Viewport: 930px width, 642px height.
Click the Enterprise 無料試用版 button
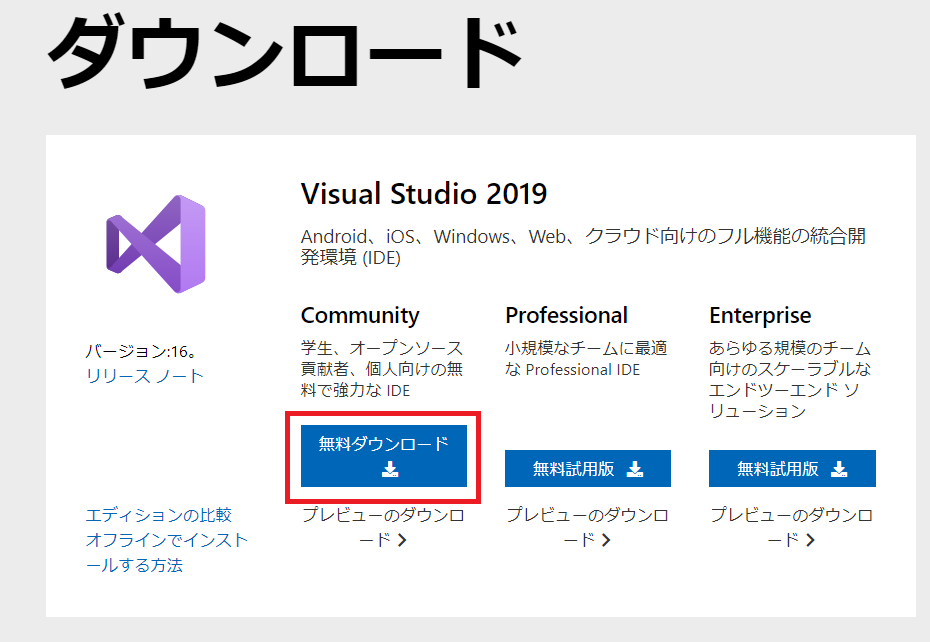[793, 468]
